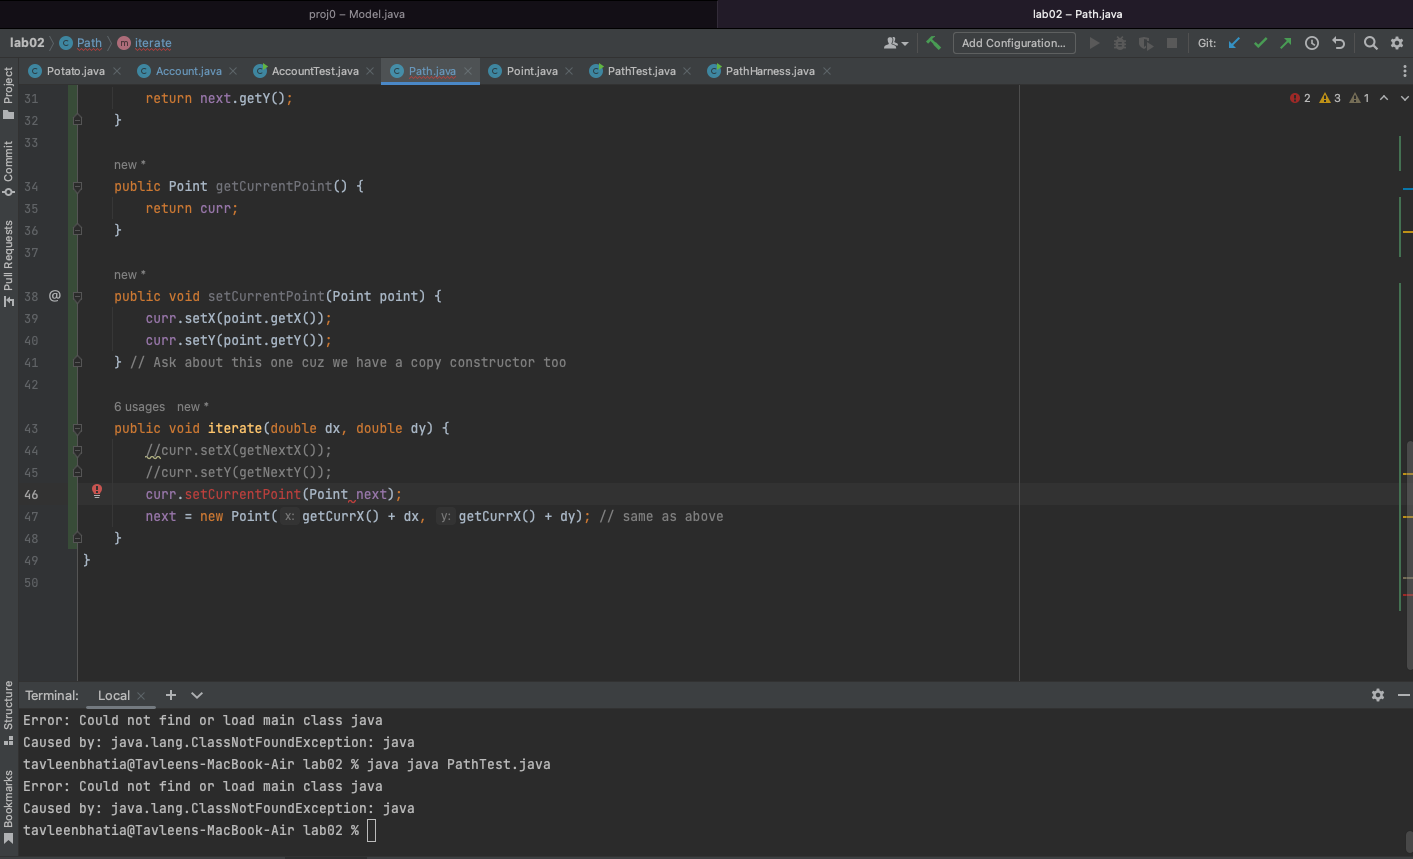Click the Add Configuration button
This screenshot has height=859, width=1413.
[1013, 43]
